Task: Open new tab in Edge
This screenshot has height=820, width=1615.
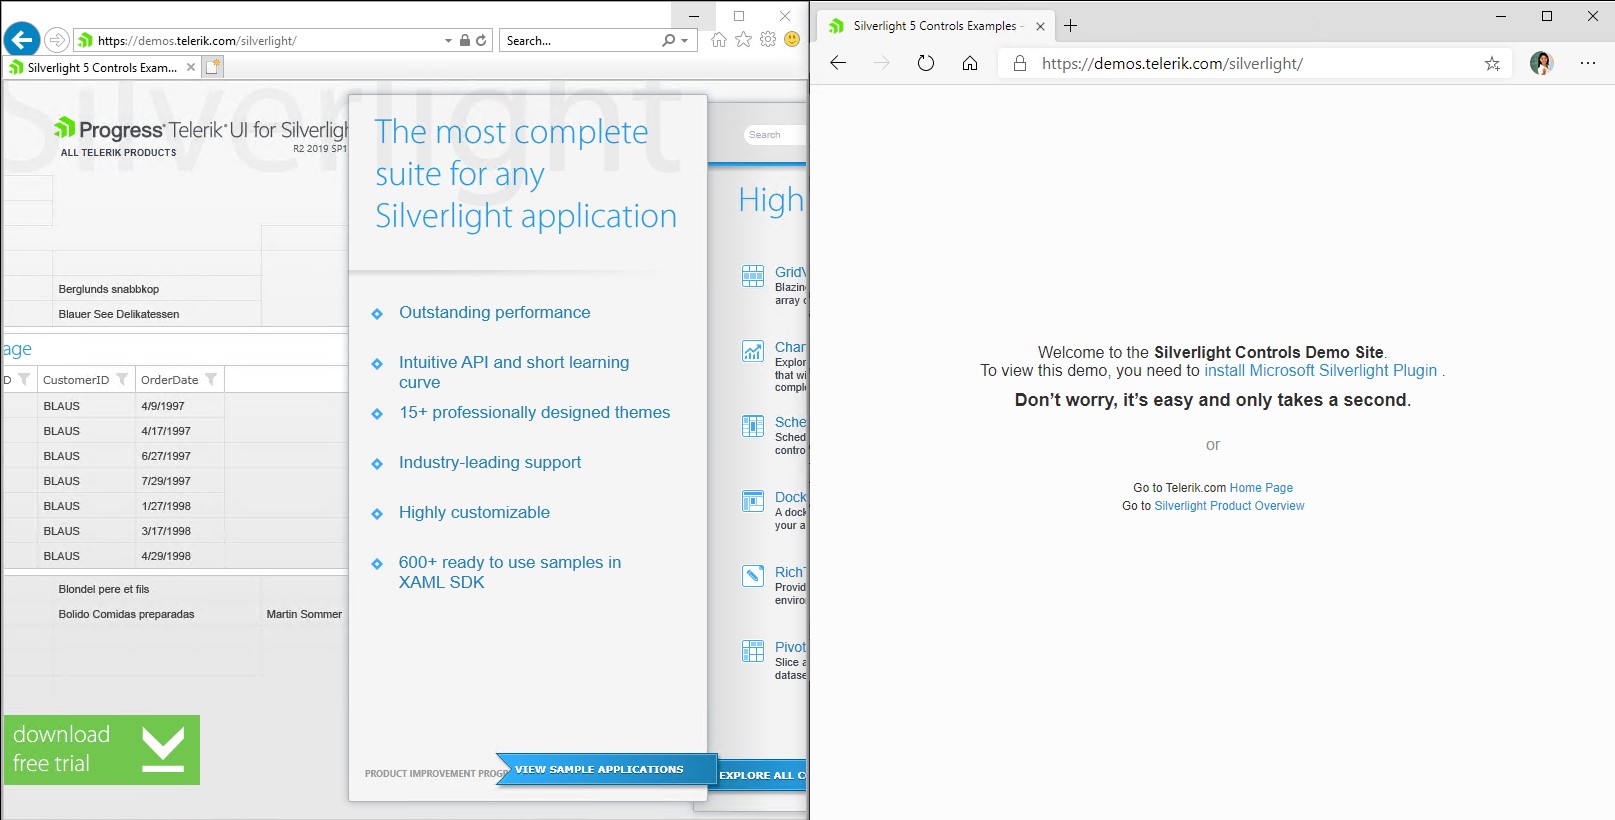Action: click(x=1070, y=26)
